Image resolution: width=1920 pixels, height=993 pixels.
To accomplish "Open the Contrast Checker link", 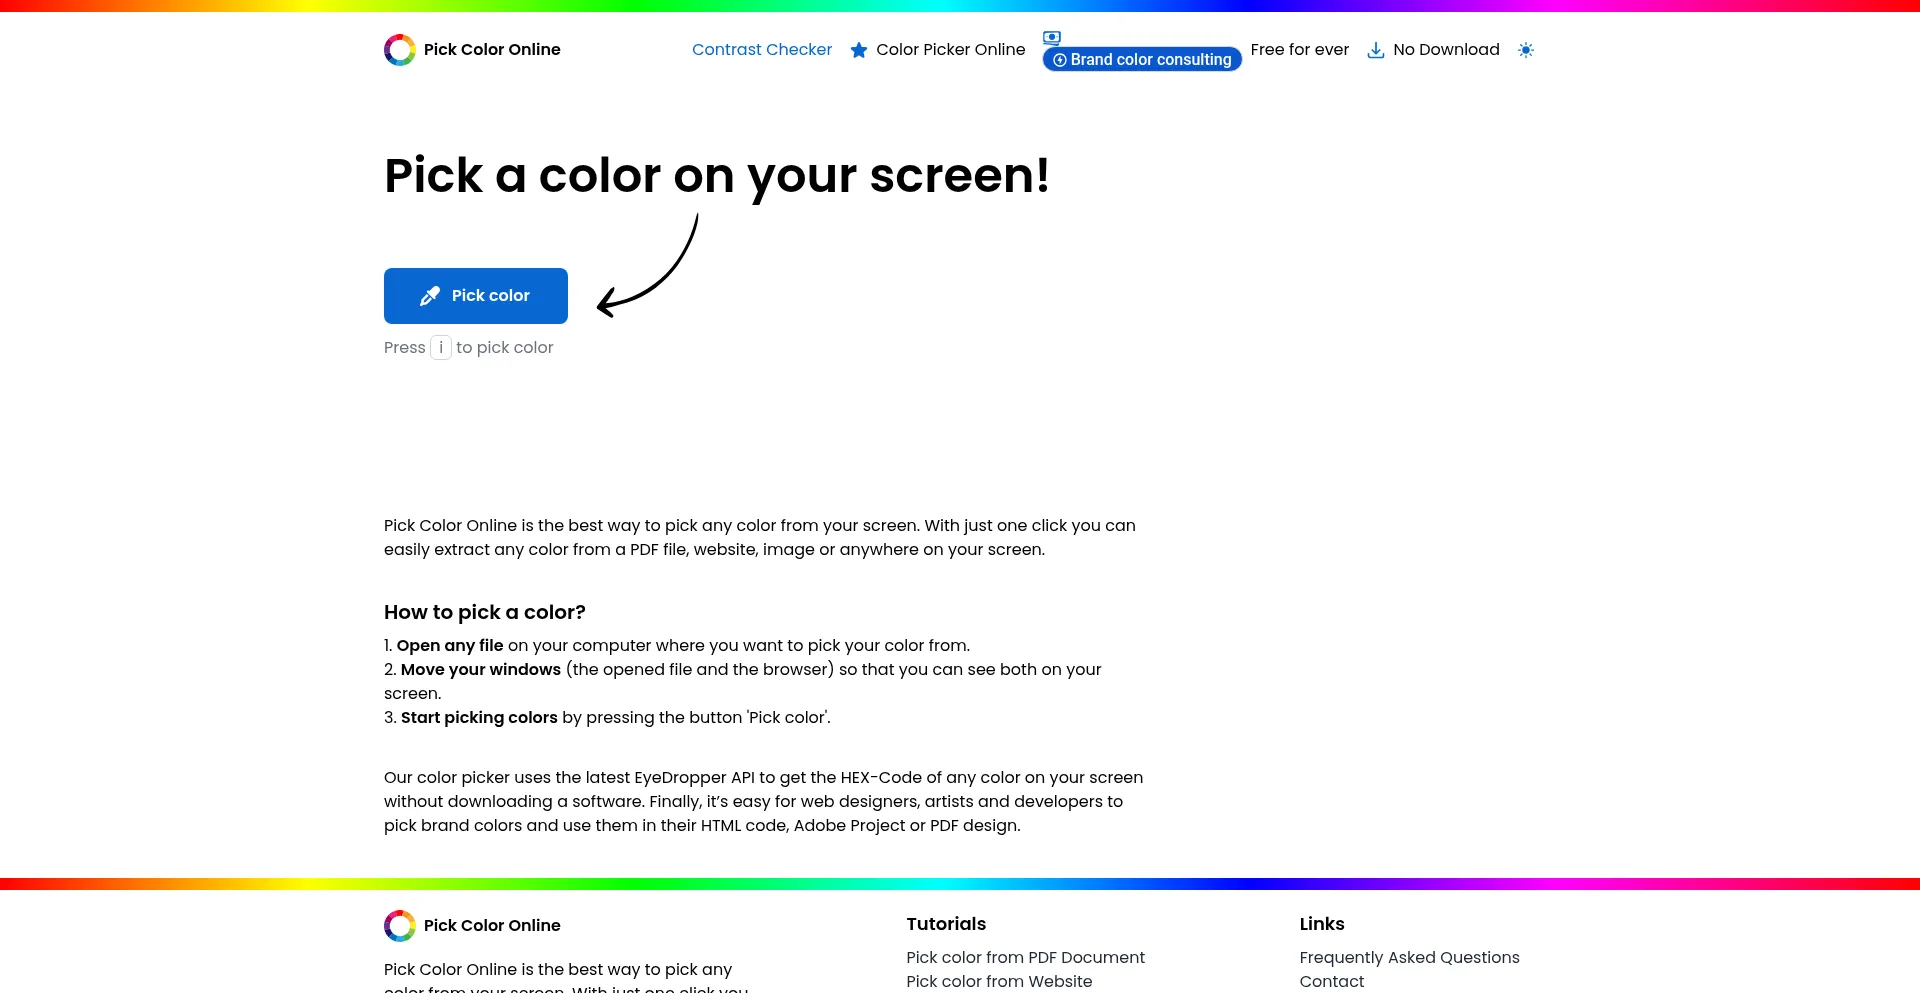I will [761, 50].
